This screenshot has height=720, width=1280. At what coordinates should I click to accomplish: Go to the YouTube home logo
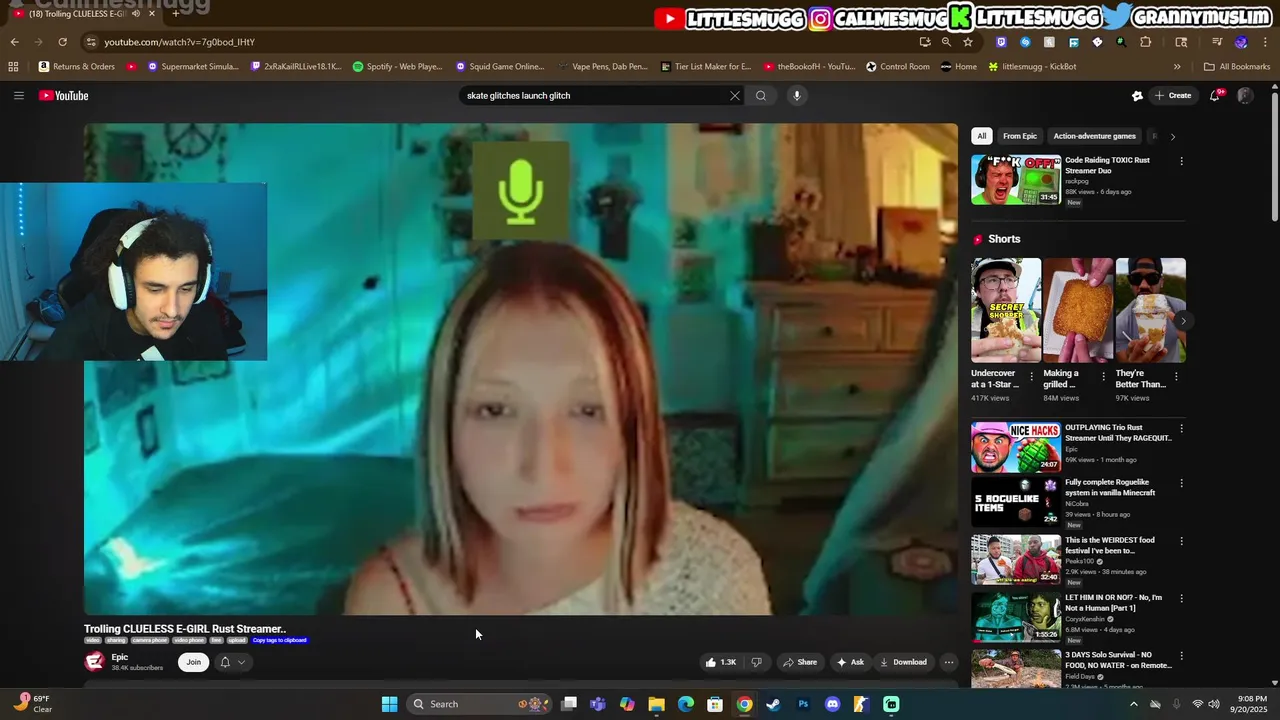[x=64, y=96]
